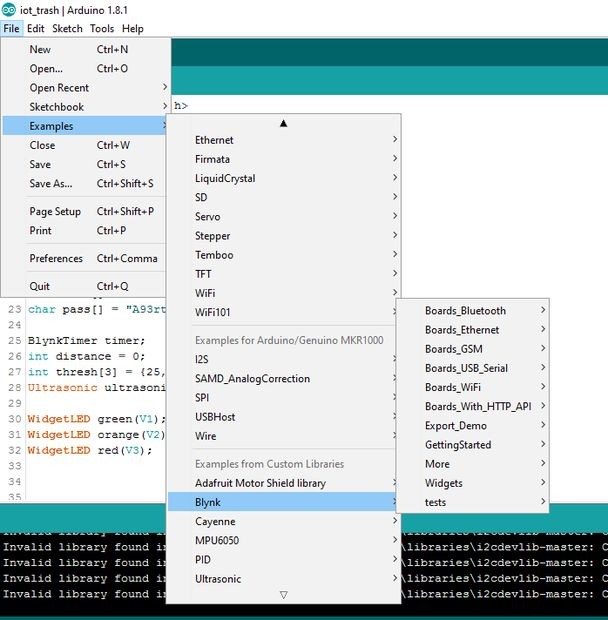Expand the Firmata examples submenu
The width and height of the screenshot is (608, 620).
click(x=283, y=159)
